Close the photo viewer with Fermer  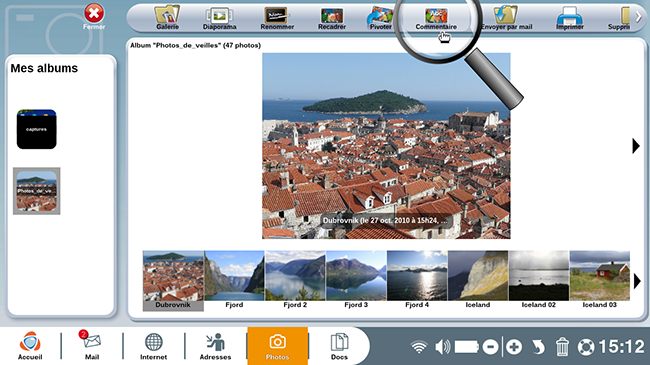pyautogui.click(x=94, y=17)
